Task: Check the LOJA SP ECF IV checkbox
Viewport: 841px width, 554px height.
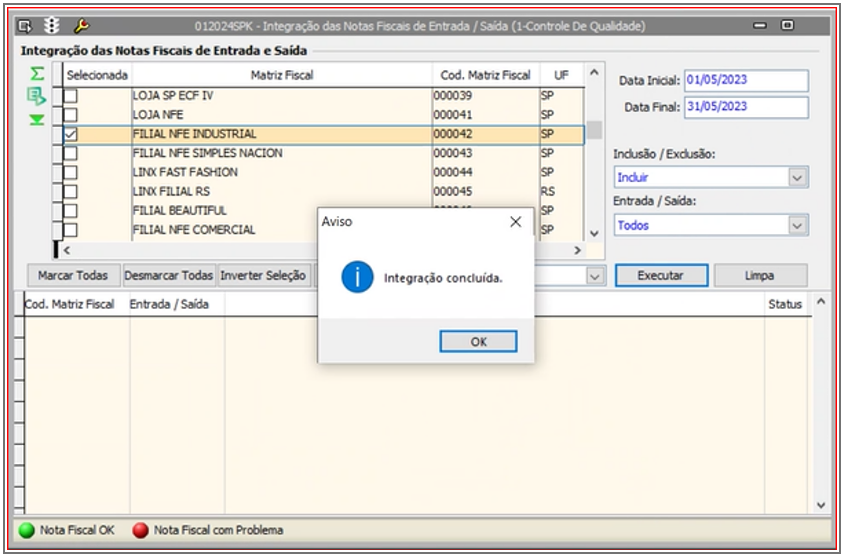Action: [70, 95]
